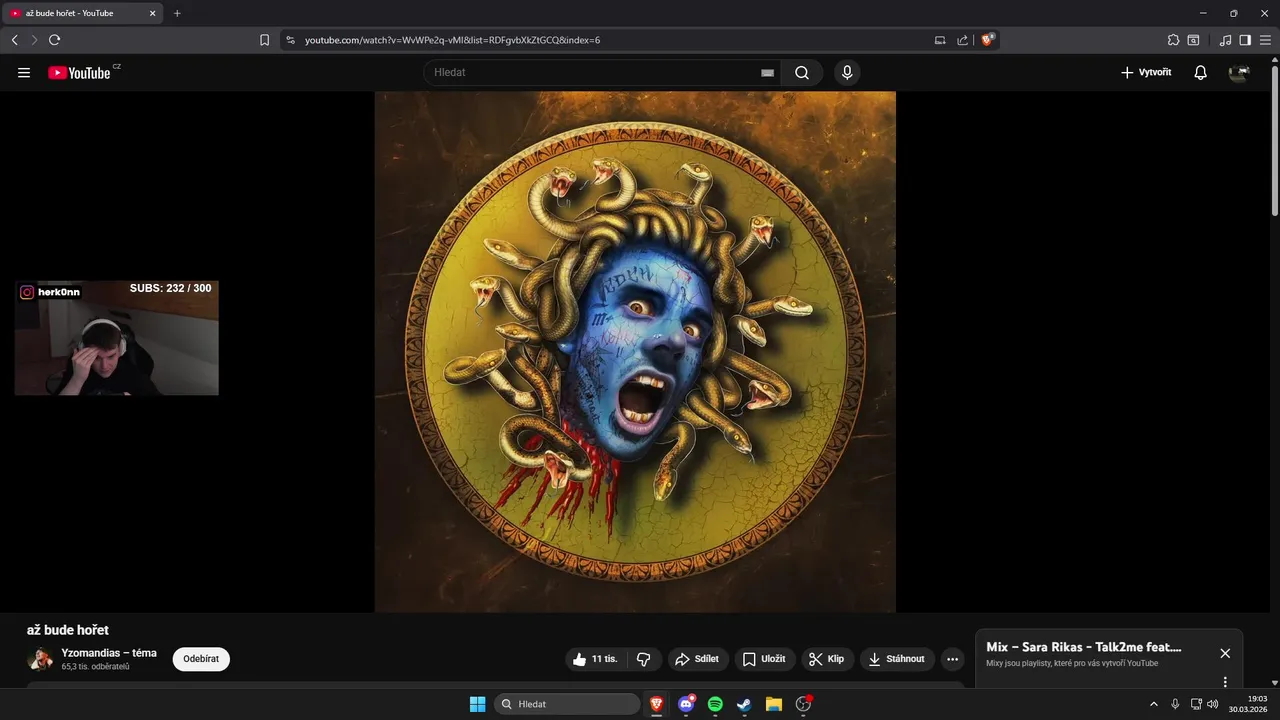Image resolution: width=1280 pixels, height=720 pixels.
Task: Click the YouTube search magnifier button
Action: (802, 73)
